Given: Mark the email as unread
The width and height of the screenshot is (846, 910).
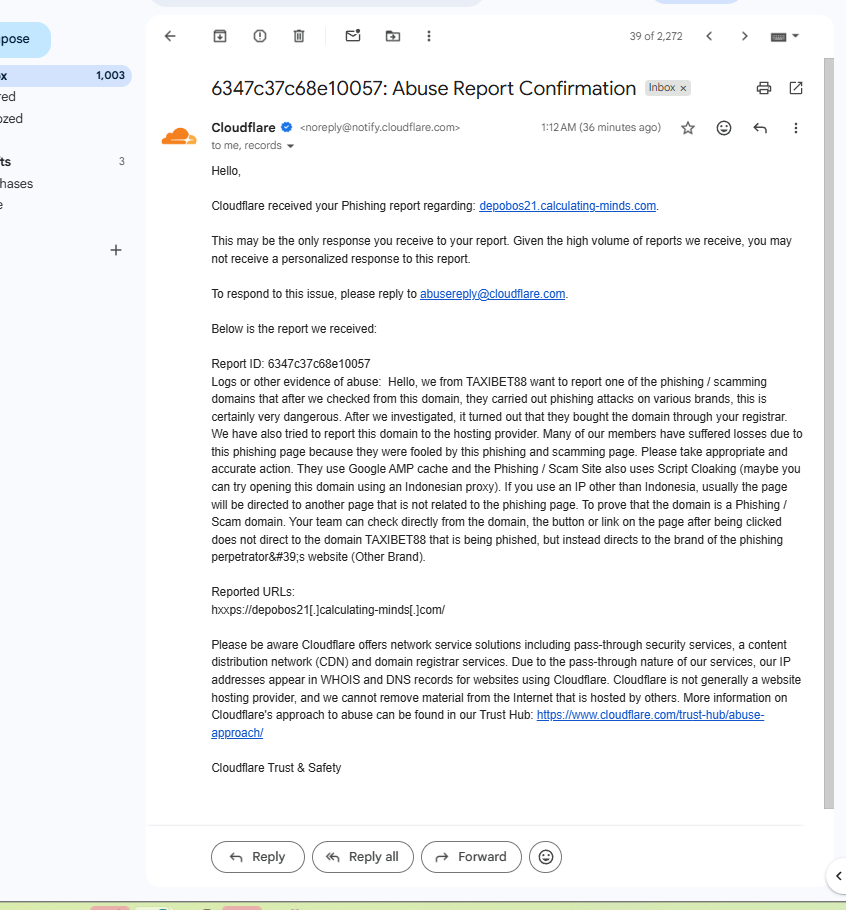Looking at the screenshot, I should 353,36.
